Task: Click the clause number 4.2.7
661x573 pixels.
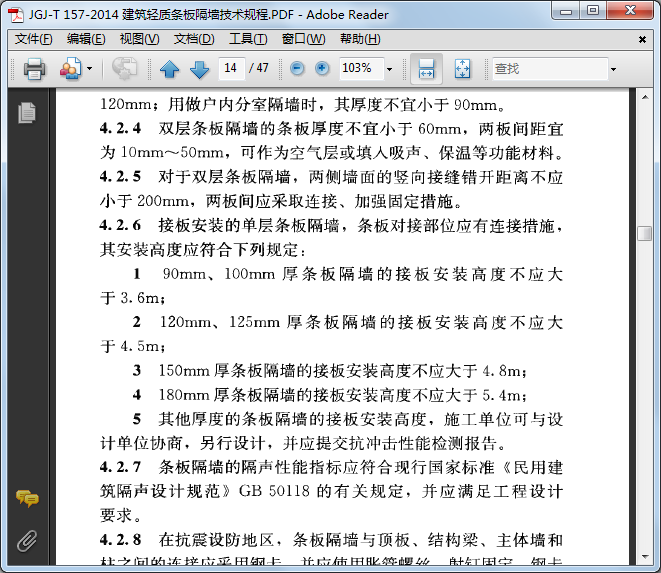Action: pos(120,467)
